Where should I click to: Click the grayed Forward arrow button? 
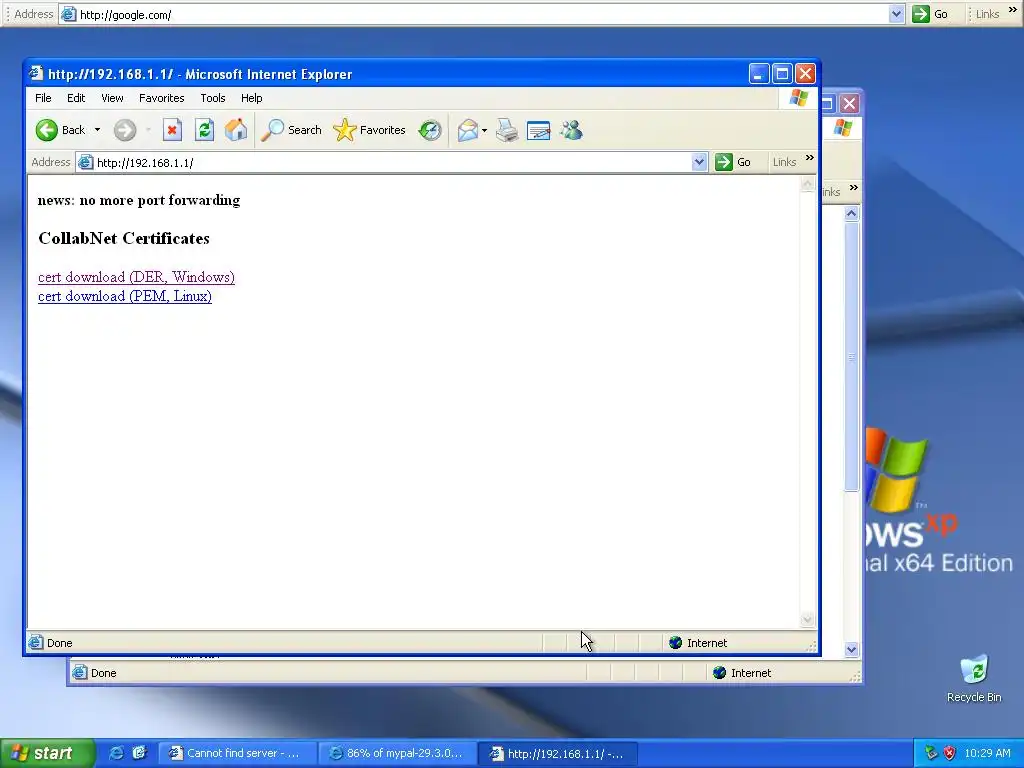click(x=125, y=130)
